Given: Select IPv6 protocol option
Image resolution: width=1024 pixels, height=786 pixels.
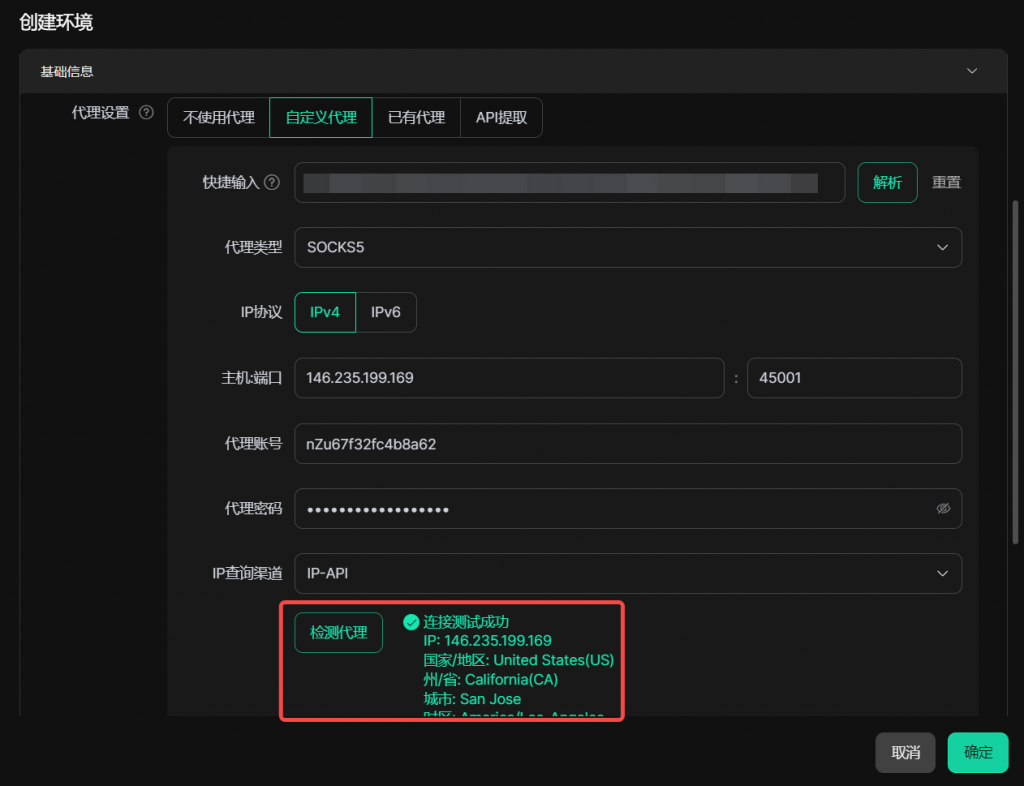Looking at the screenshot, I should (386, 312).
